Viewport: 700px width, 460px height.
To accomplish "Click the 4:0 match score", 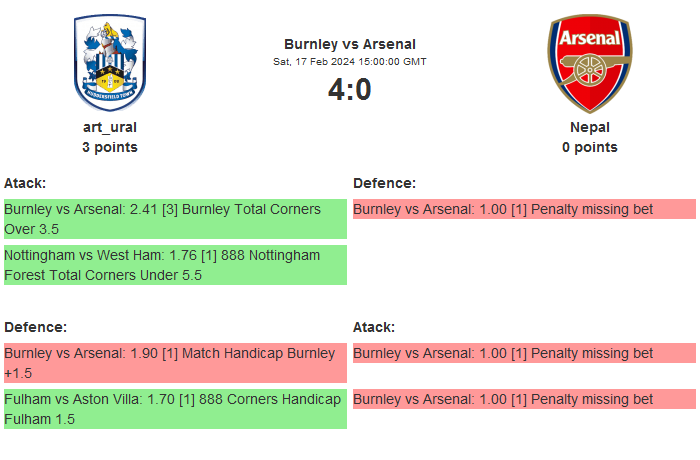I will (350, 90).
